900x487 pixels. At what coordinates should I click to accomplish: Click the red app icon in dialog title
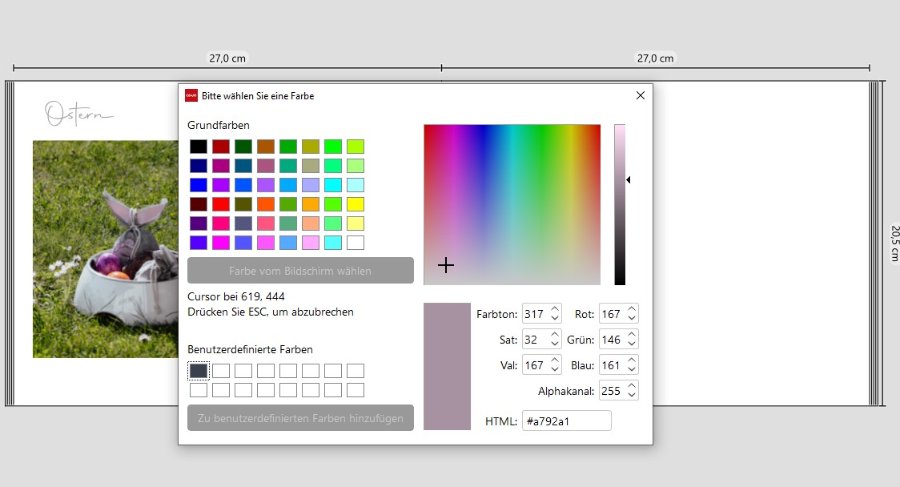(x=191, y=96)
